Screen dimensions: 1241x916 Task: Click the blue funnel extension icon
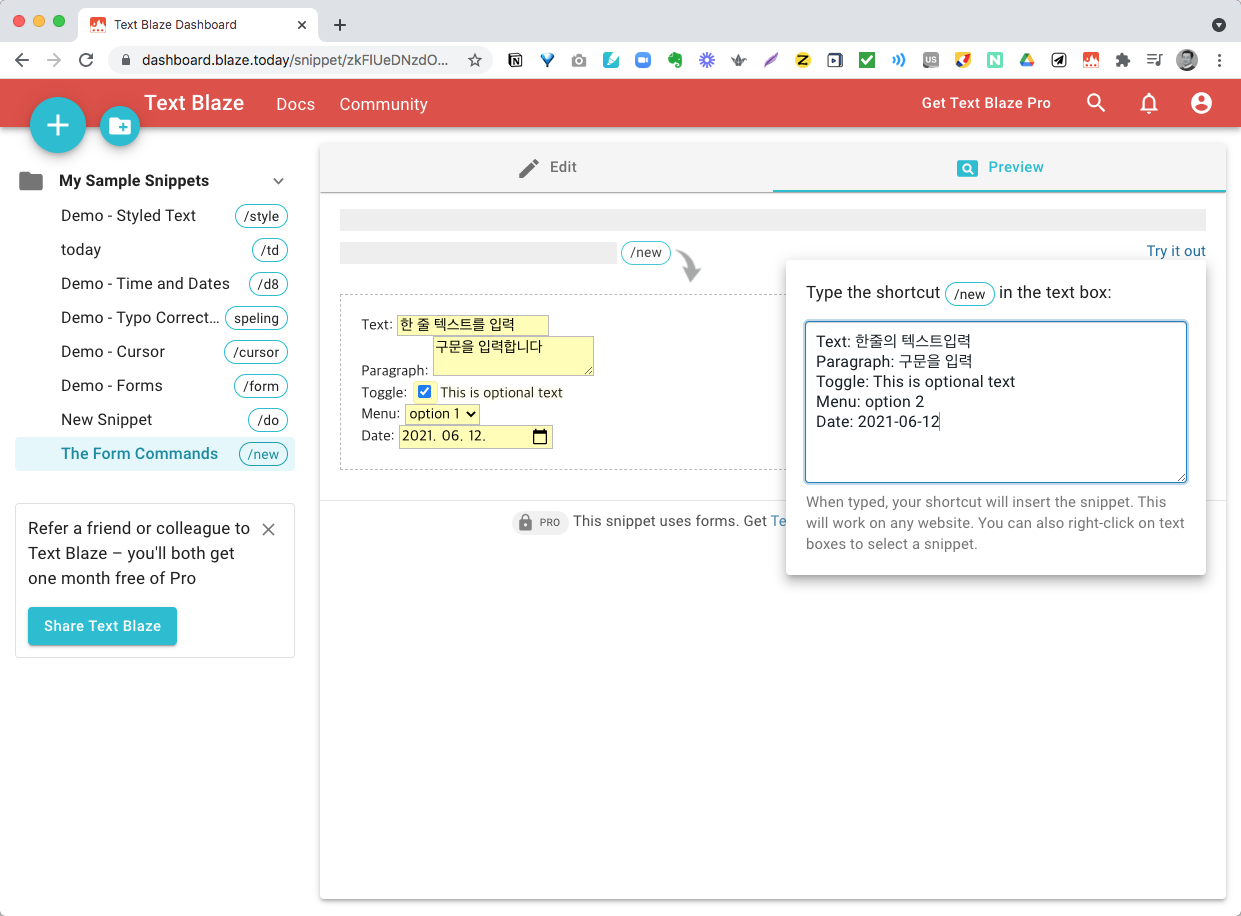tap(547, 60)
